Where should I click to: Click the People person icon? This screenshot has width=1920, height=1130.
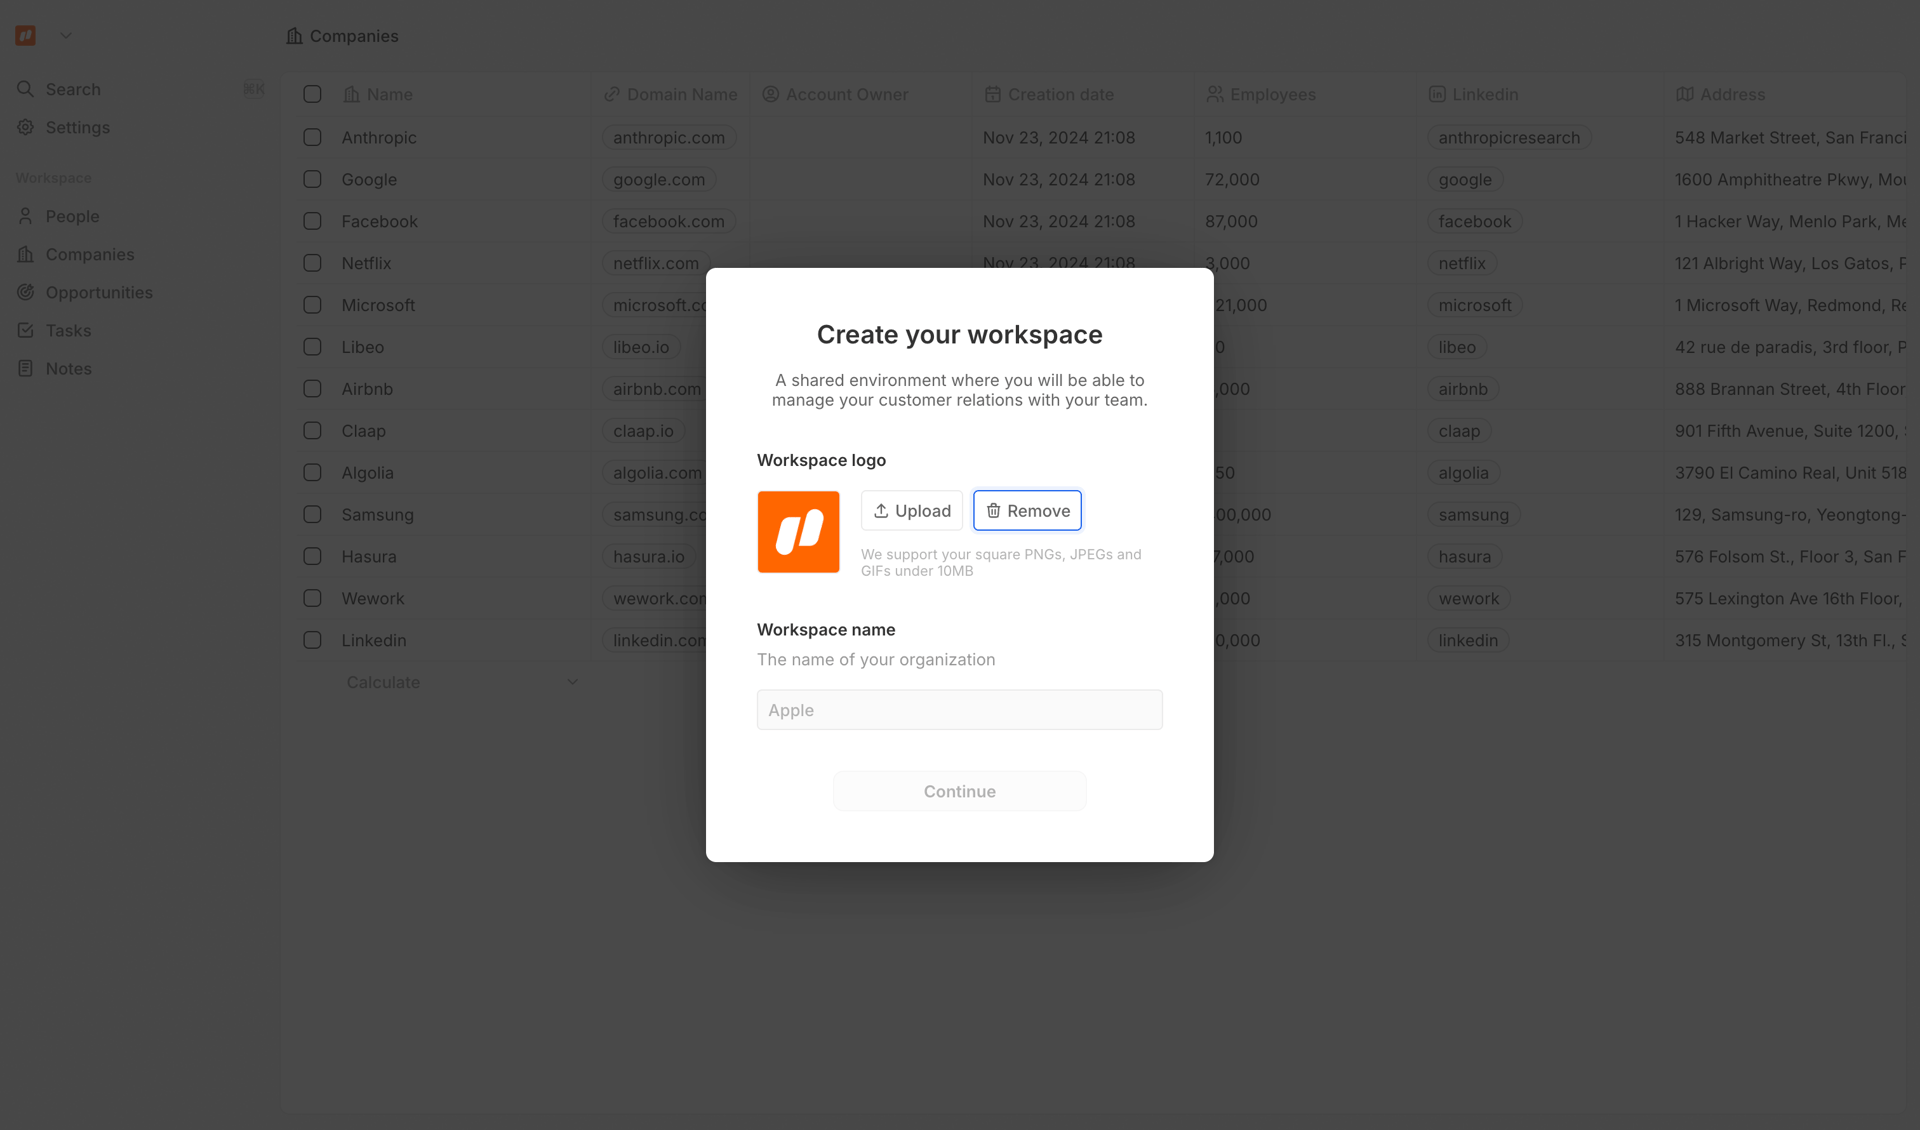pos(26,216)
